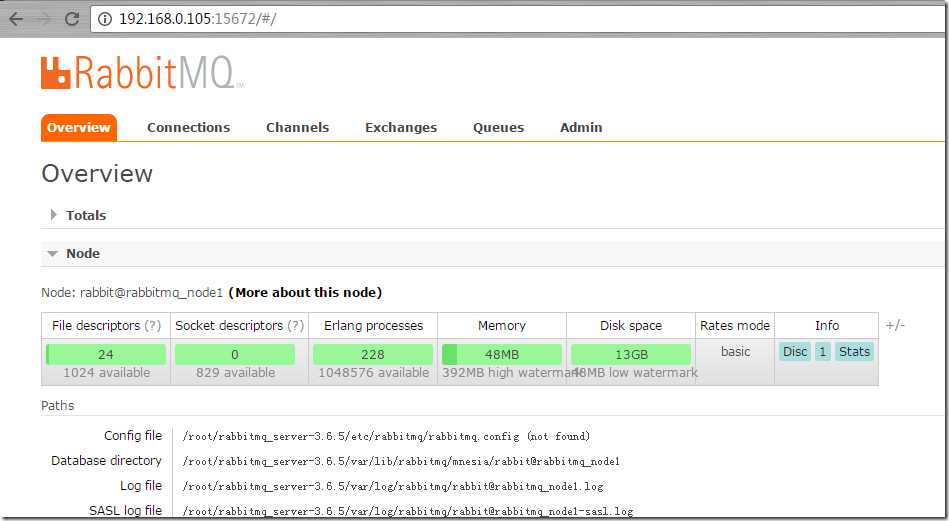Click the '1024 available' text
This screenshot has width=949, height=521.
click(x=107, y=373)
